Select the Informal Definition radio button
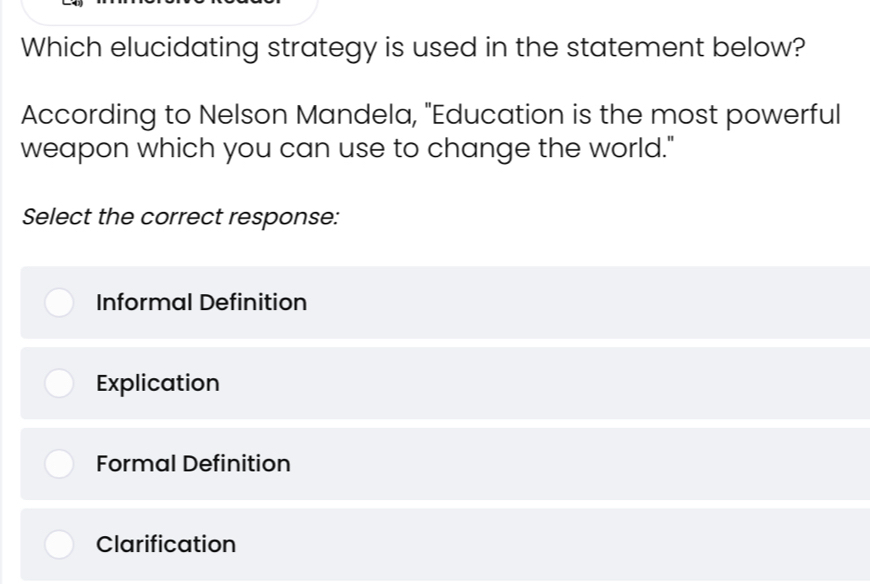870x584 pixels. pos(59,302)
